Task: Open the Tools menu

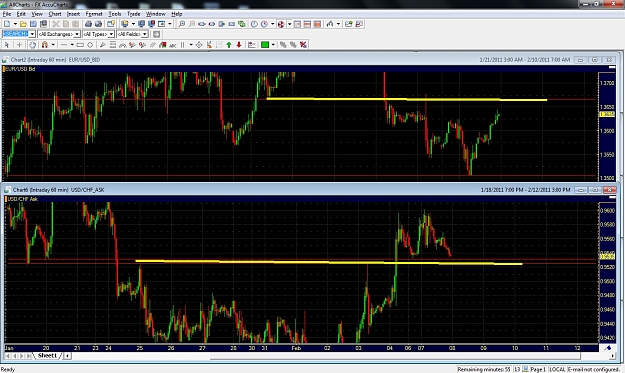Action: coord(115,14)
